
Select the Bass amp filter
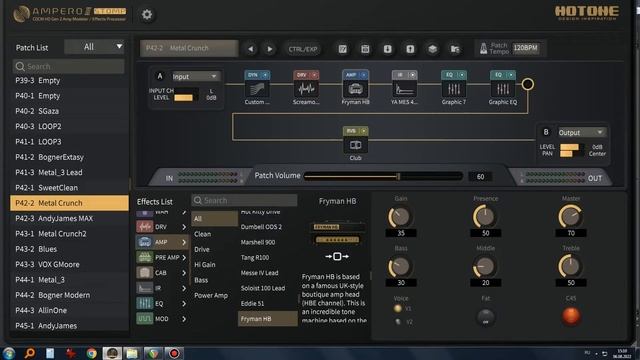point(201,280)
